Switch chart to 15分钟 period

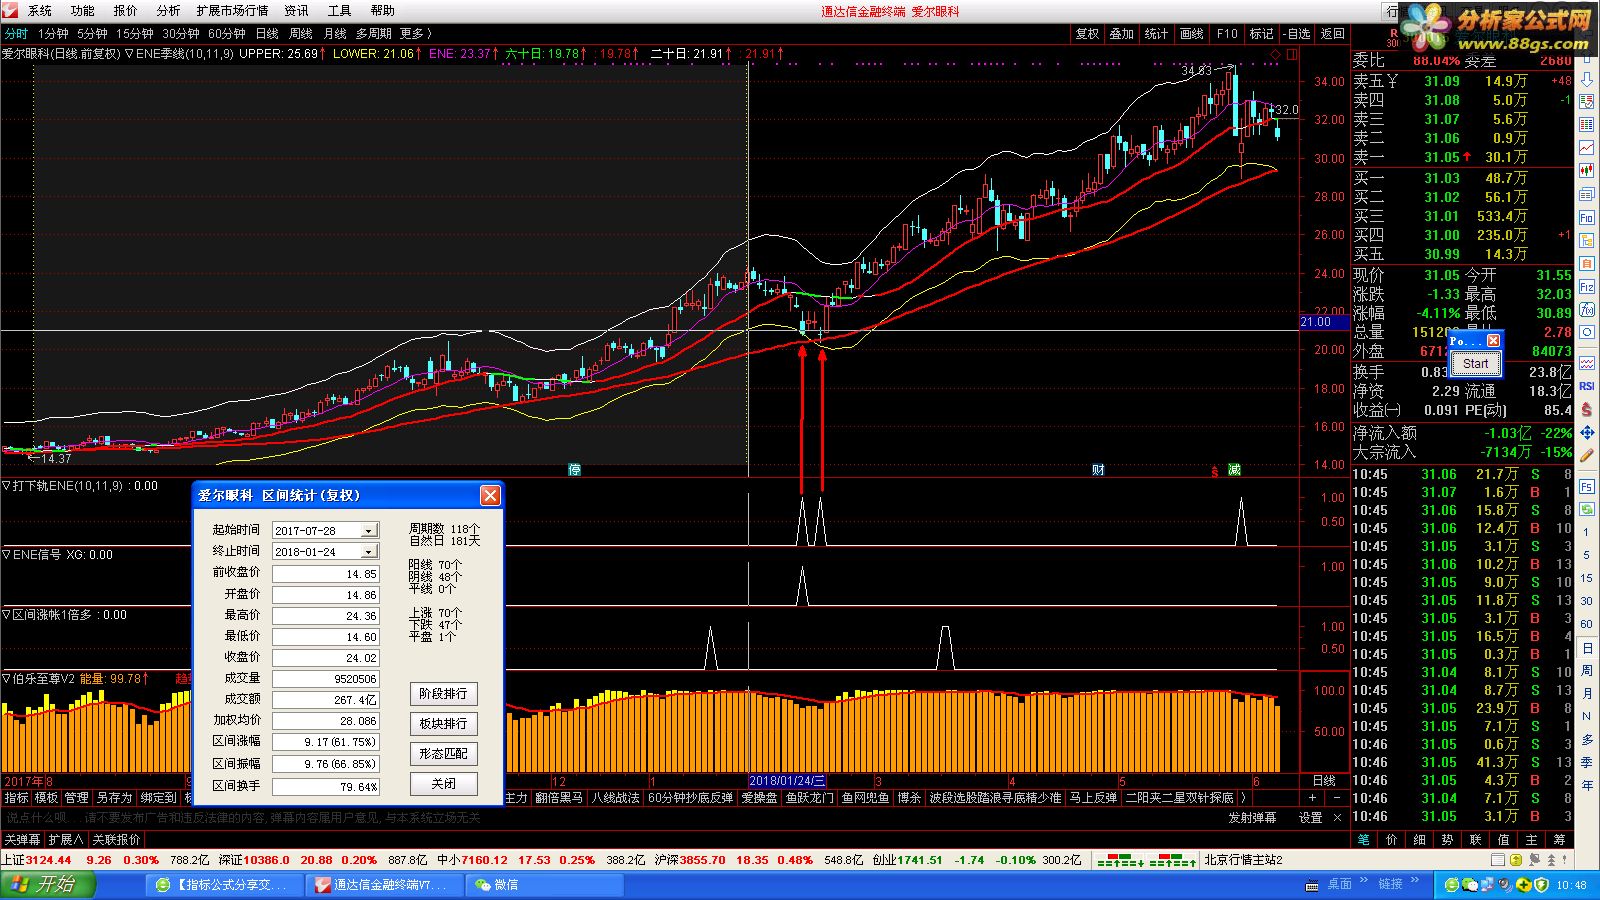[x=135, y=34]
